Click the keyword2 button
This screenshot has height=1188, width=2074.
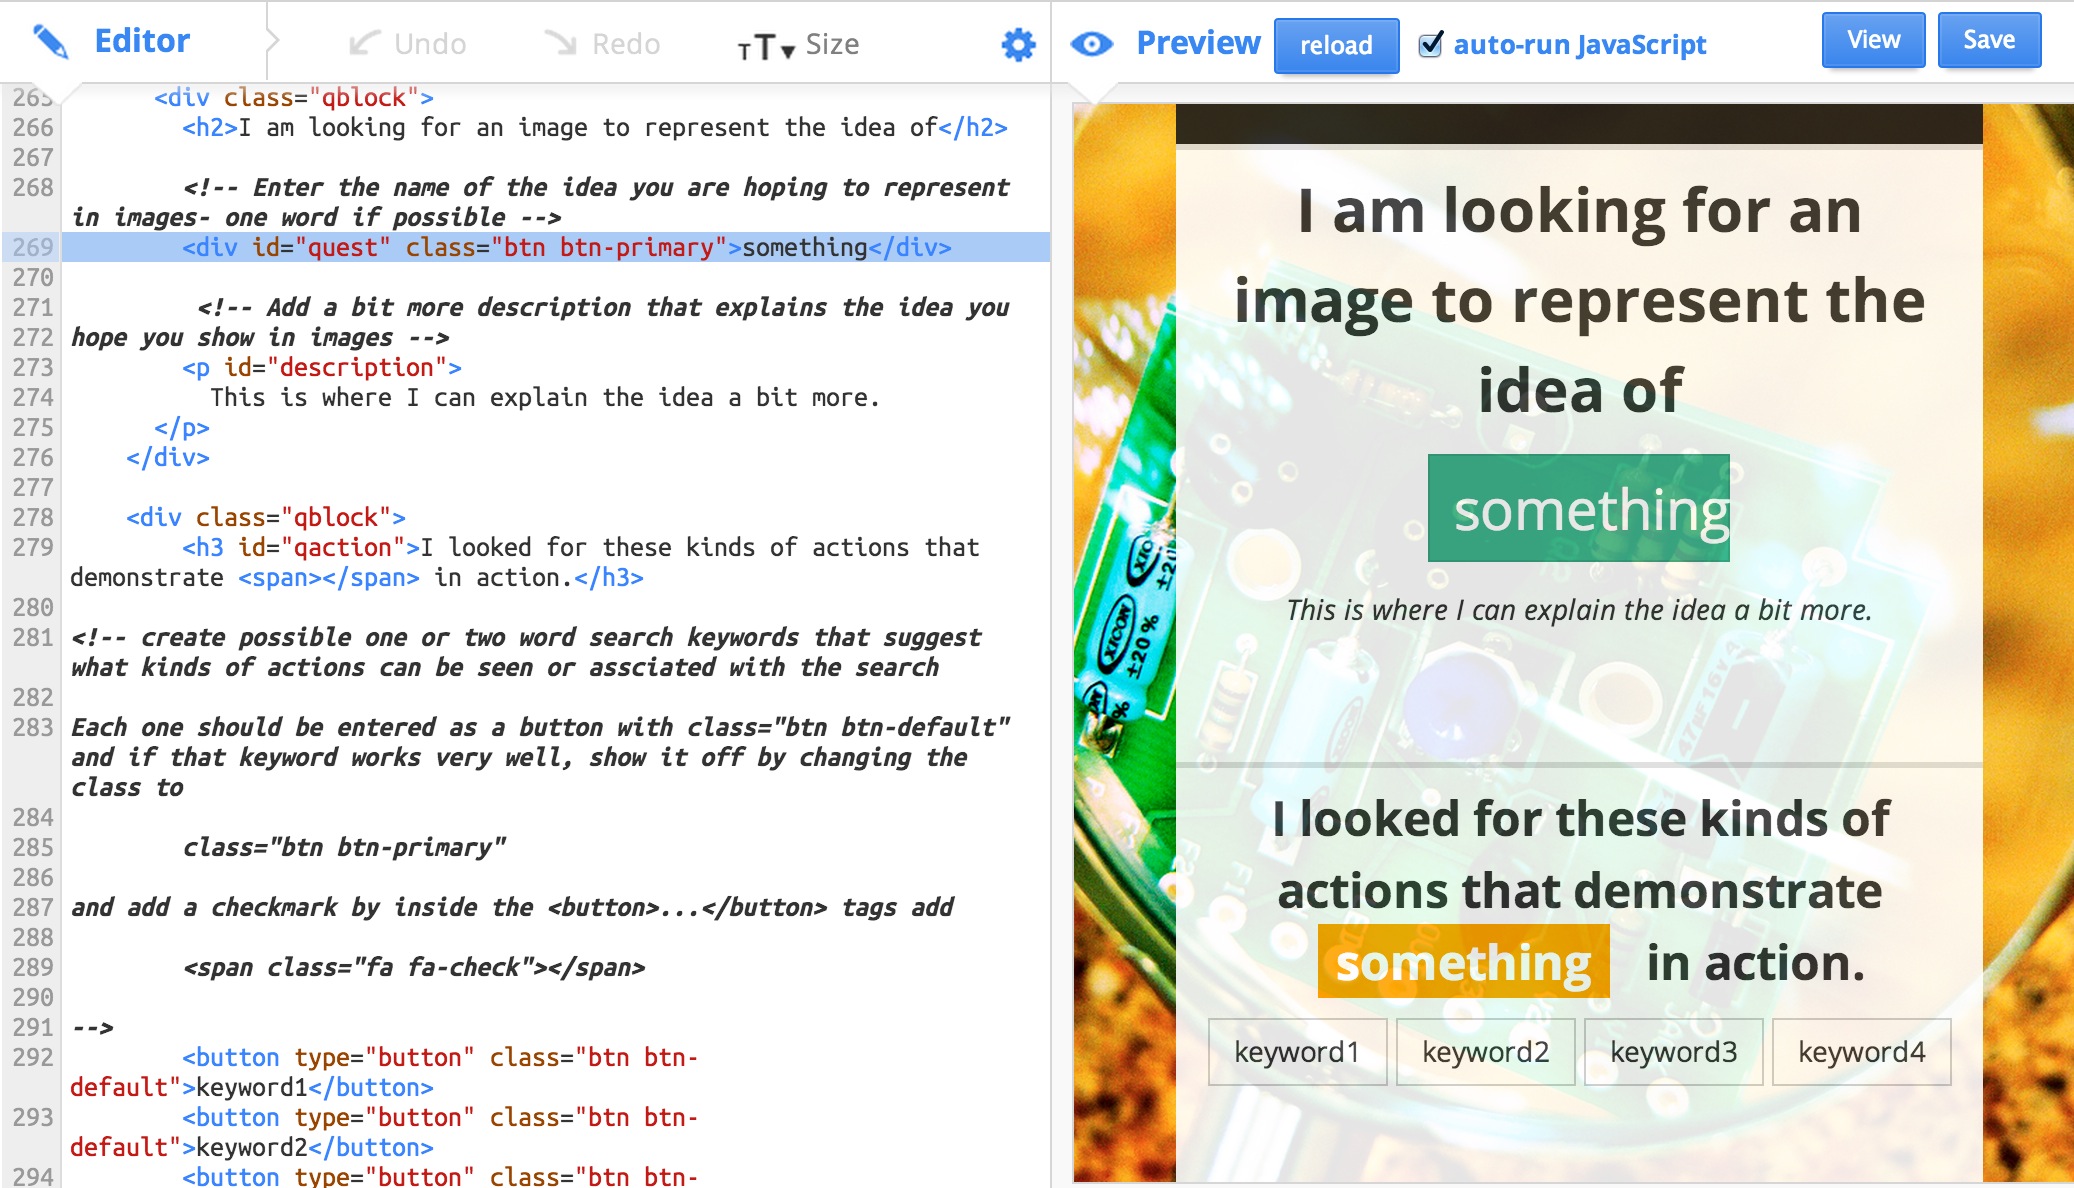(1485, 1051)
